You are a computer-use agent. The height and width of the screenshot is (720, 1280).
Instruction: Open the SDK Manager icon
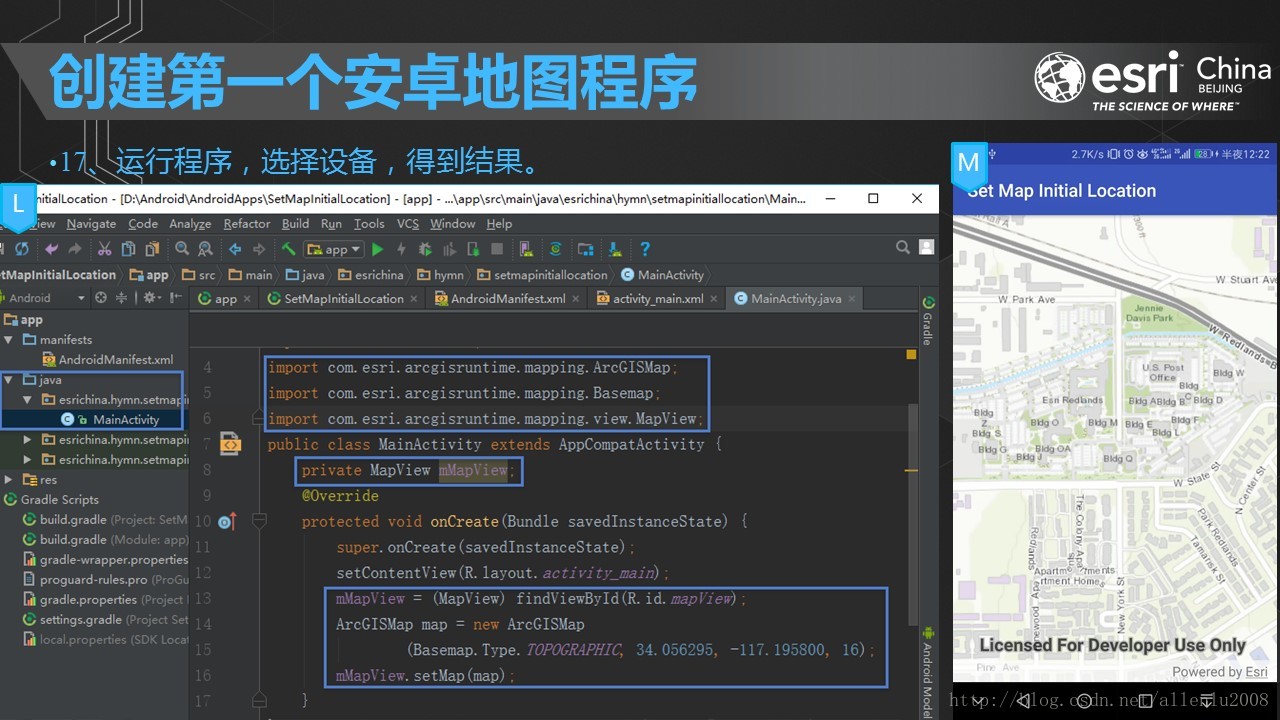pos(615,249)
